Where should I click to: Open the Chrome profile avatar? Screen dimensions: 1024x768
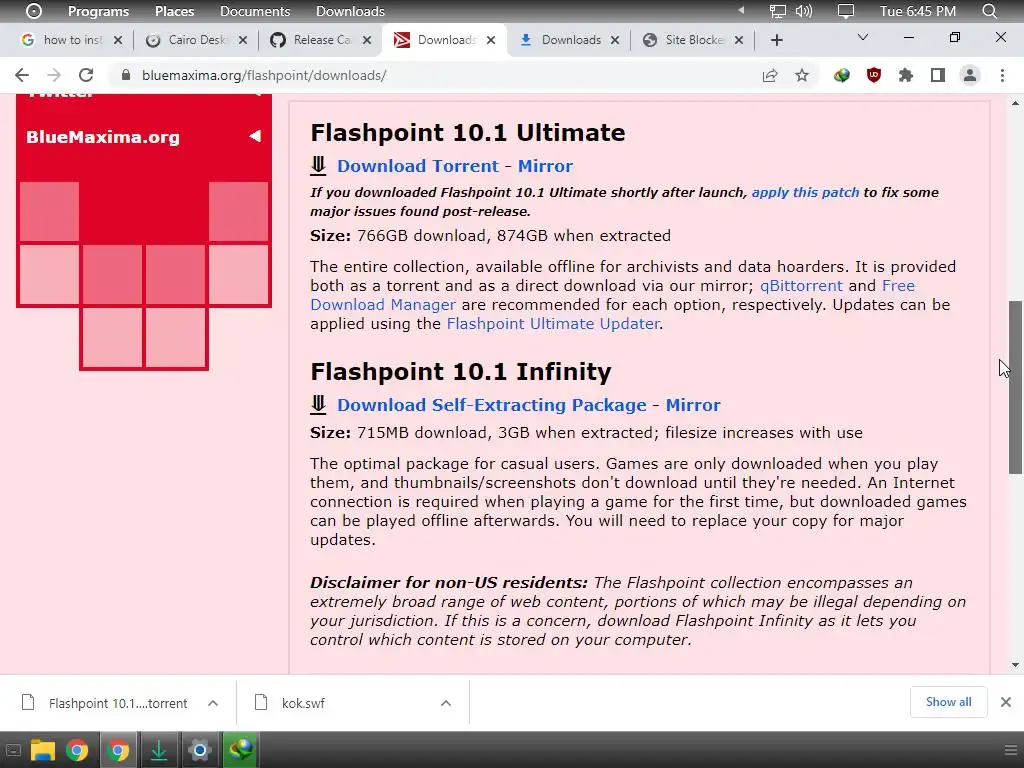pyautogui.click(x=970, y=75)
